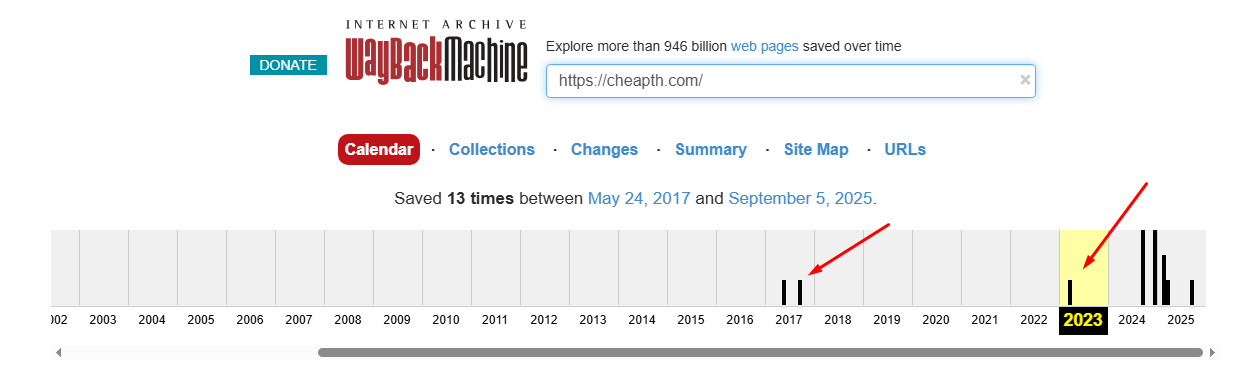Select year 2024 on the timeline
The width and height of the screenshot is (1254, 369).
(1132, 320)
